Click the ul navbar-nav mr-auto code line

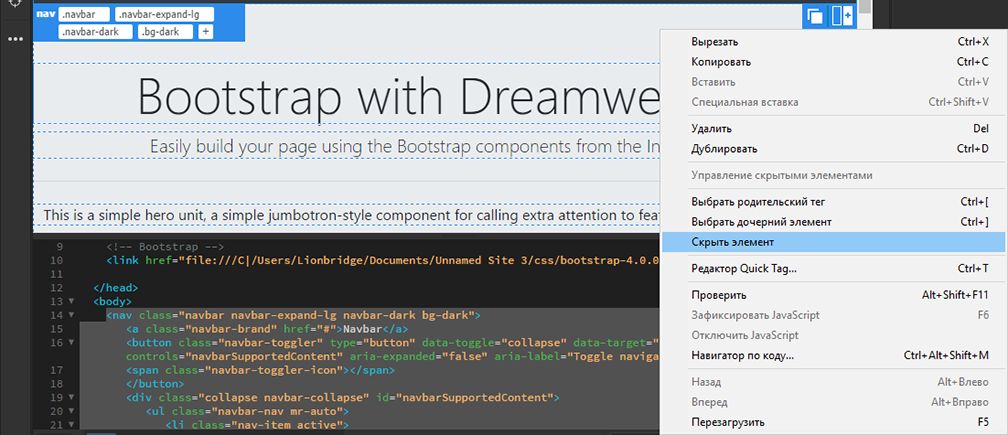248,411
